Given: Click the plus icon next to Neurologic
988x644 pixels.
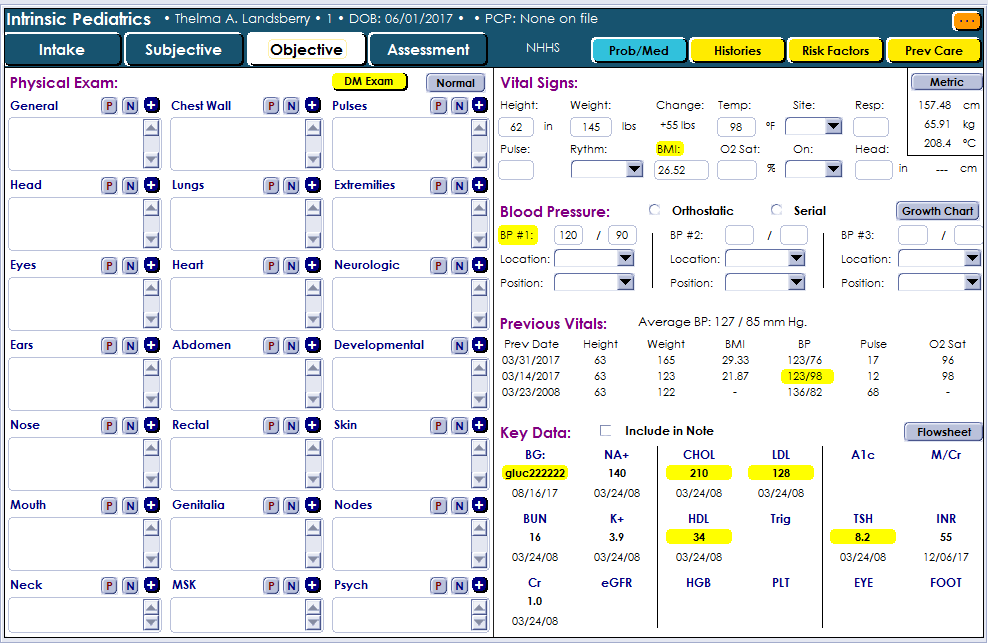Looking at the screenshot, I should coord(476,266).
